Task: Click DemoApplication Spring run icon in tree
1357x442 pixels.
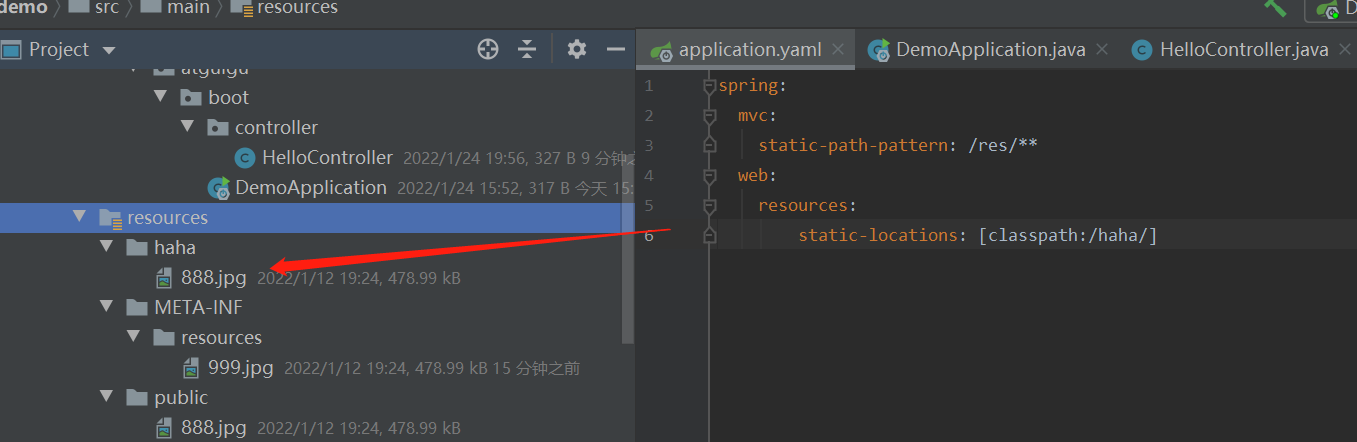Action: 218,187
